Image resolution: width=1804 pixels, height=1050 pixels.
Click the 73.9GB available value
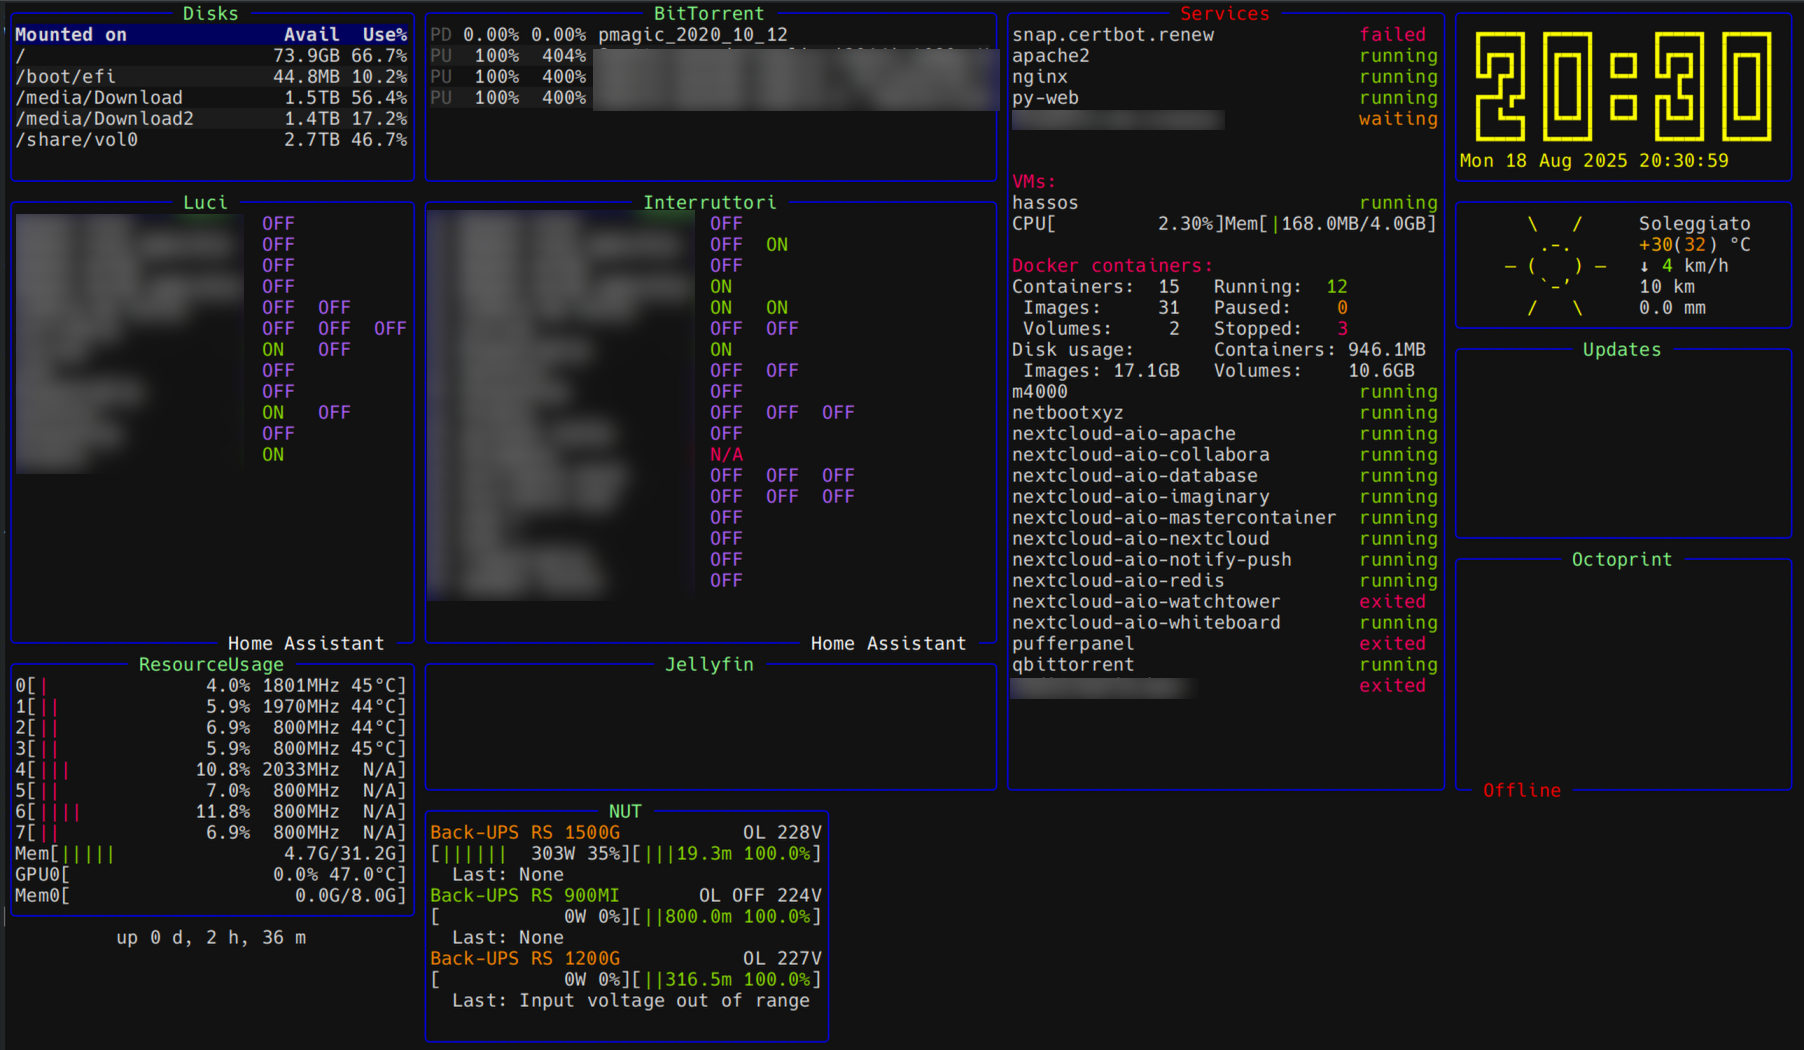[x=306, y=56]
